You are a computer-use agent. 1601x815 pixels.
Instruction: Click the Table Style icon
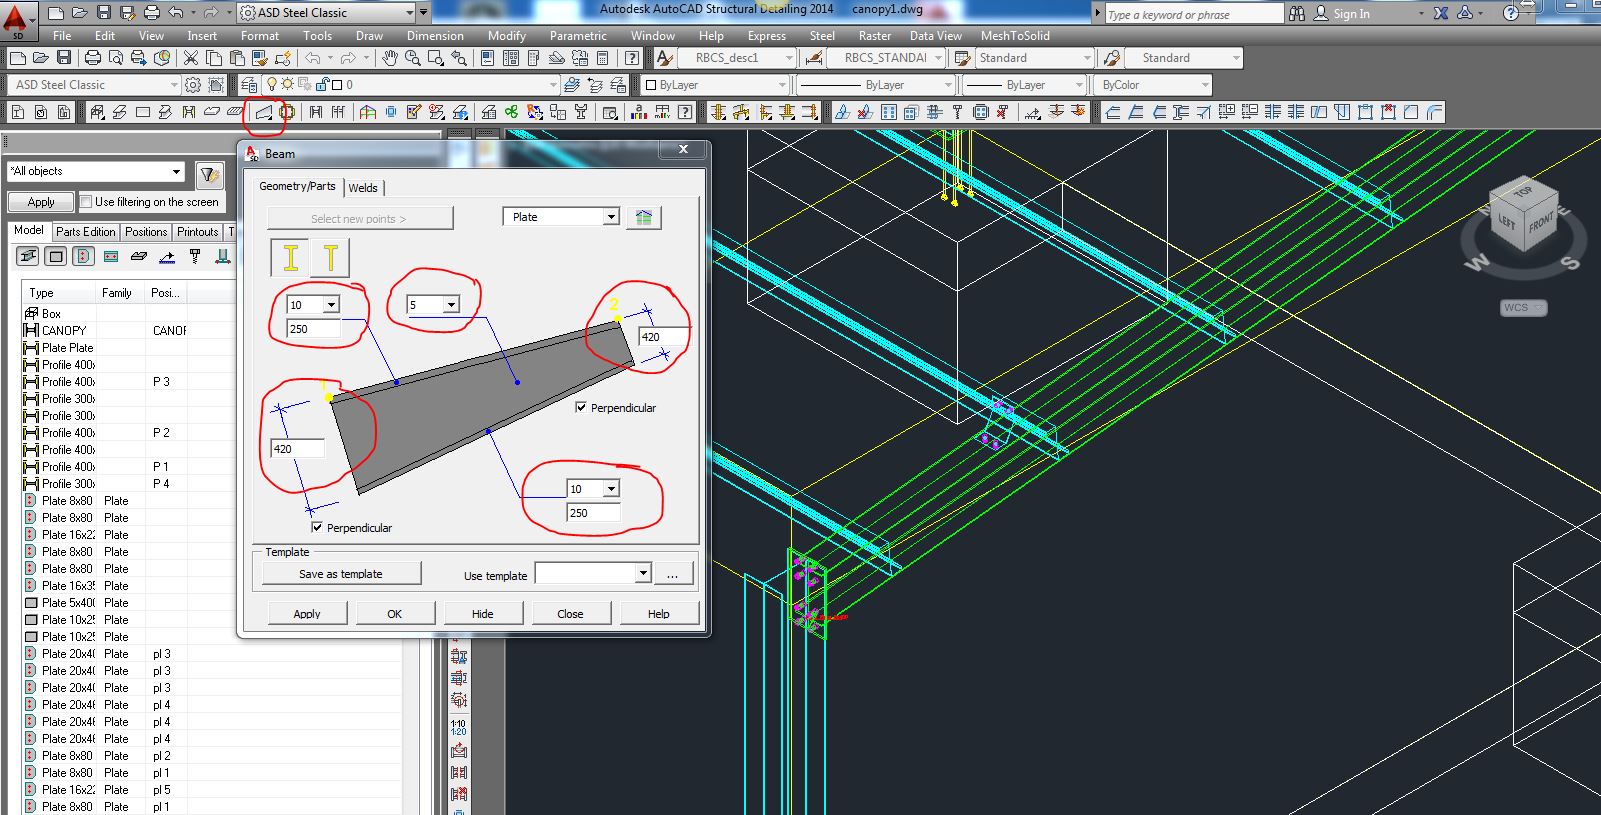tap(962, 58)
